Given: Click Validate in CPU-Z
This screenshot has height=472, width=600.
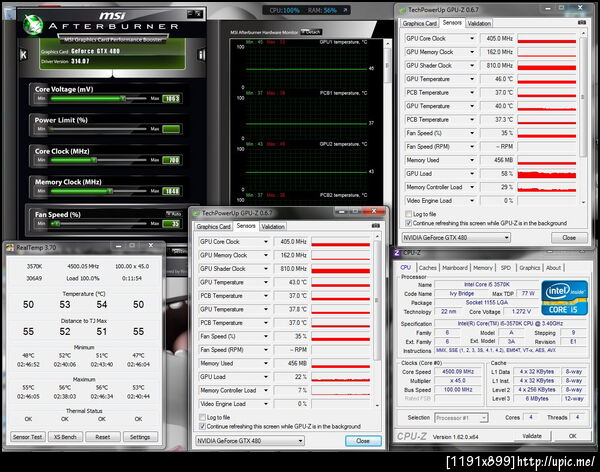Looking at the screenshot, I should (x=532, y=436).
